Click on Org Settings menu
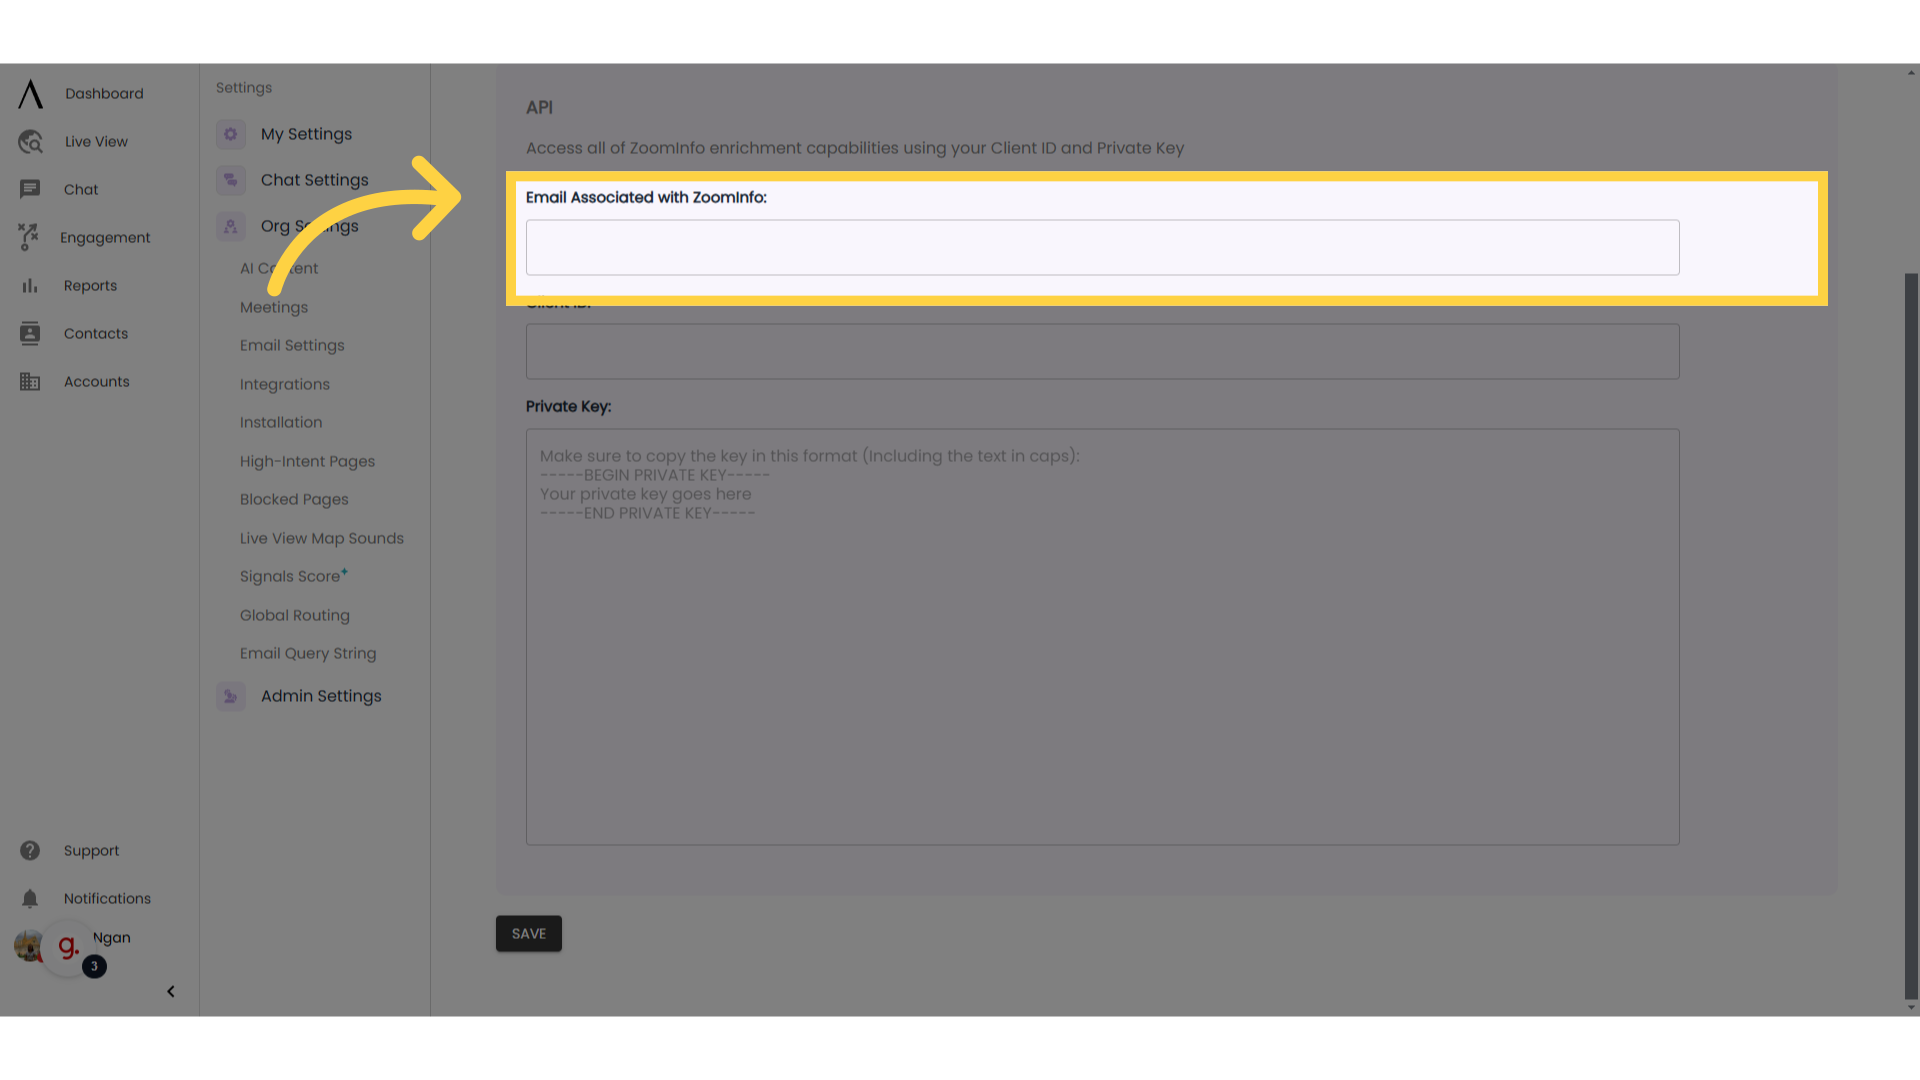 pos(309,225)
